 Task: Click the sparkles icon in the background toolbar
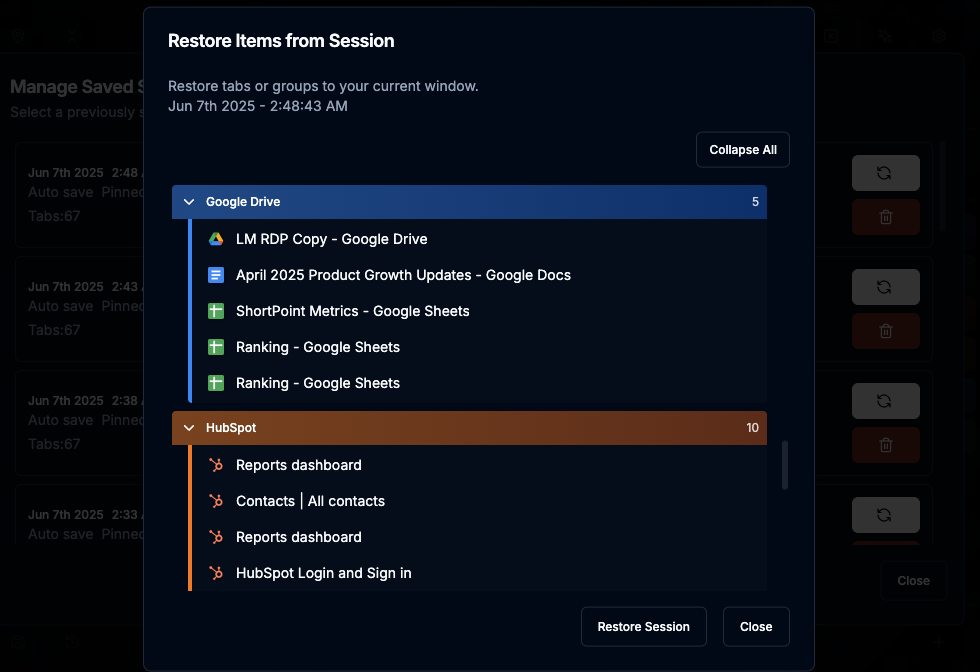(885, 36)
